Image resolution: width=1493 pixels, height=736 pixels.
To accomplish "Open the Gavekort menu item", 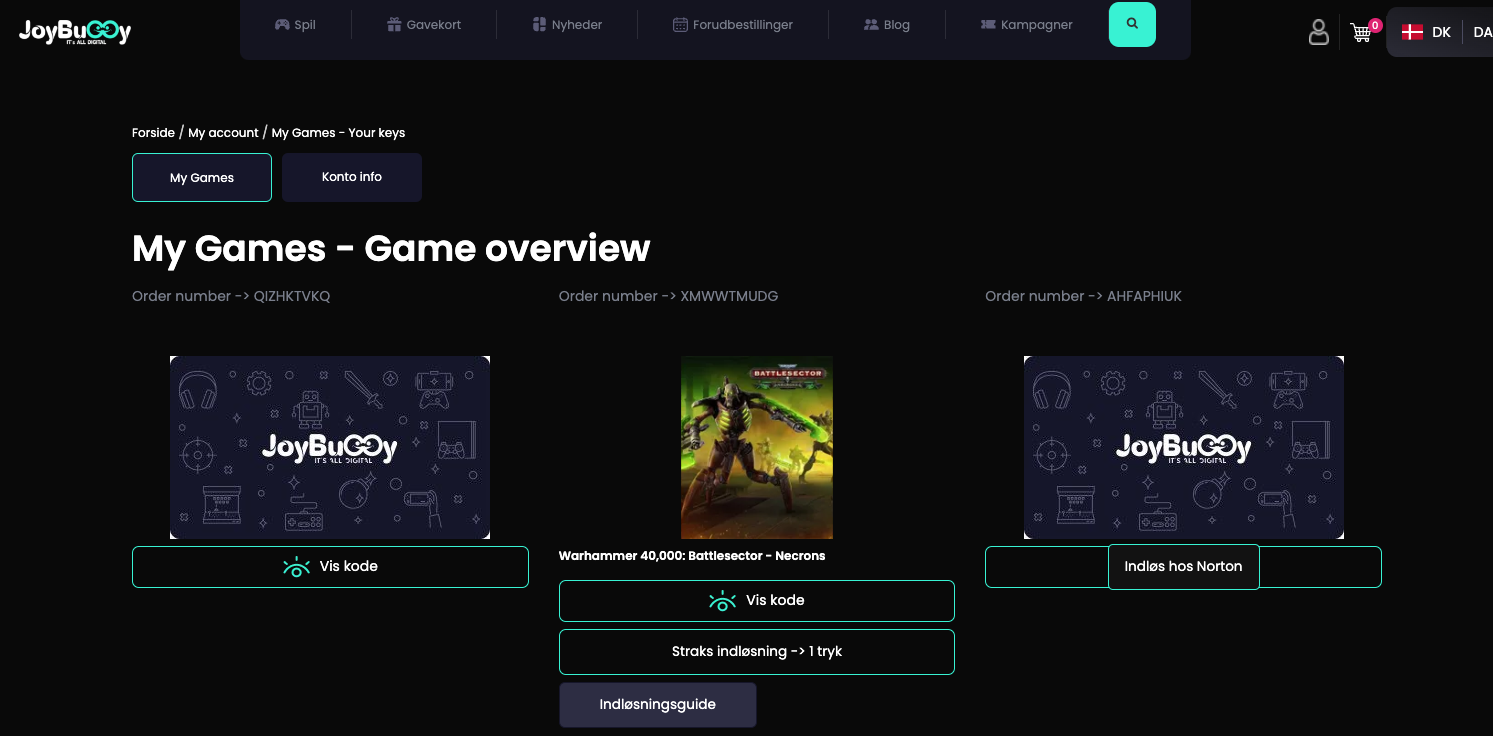I will (424, 25).
